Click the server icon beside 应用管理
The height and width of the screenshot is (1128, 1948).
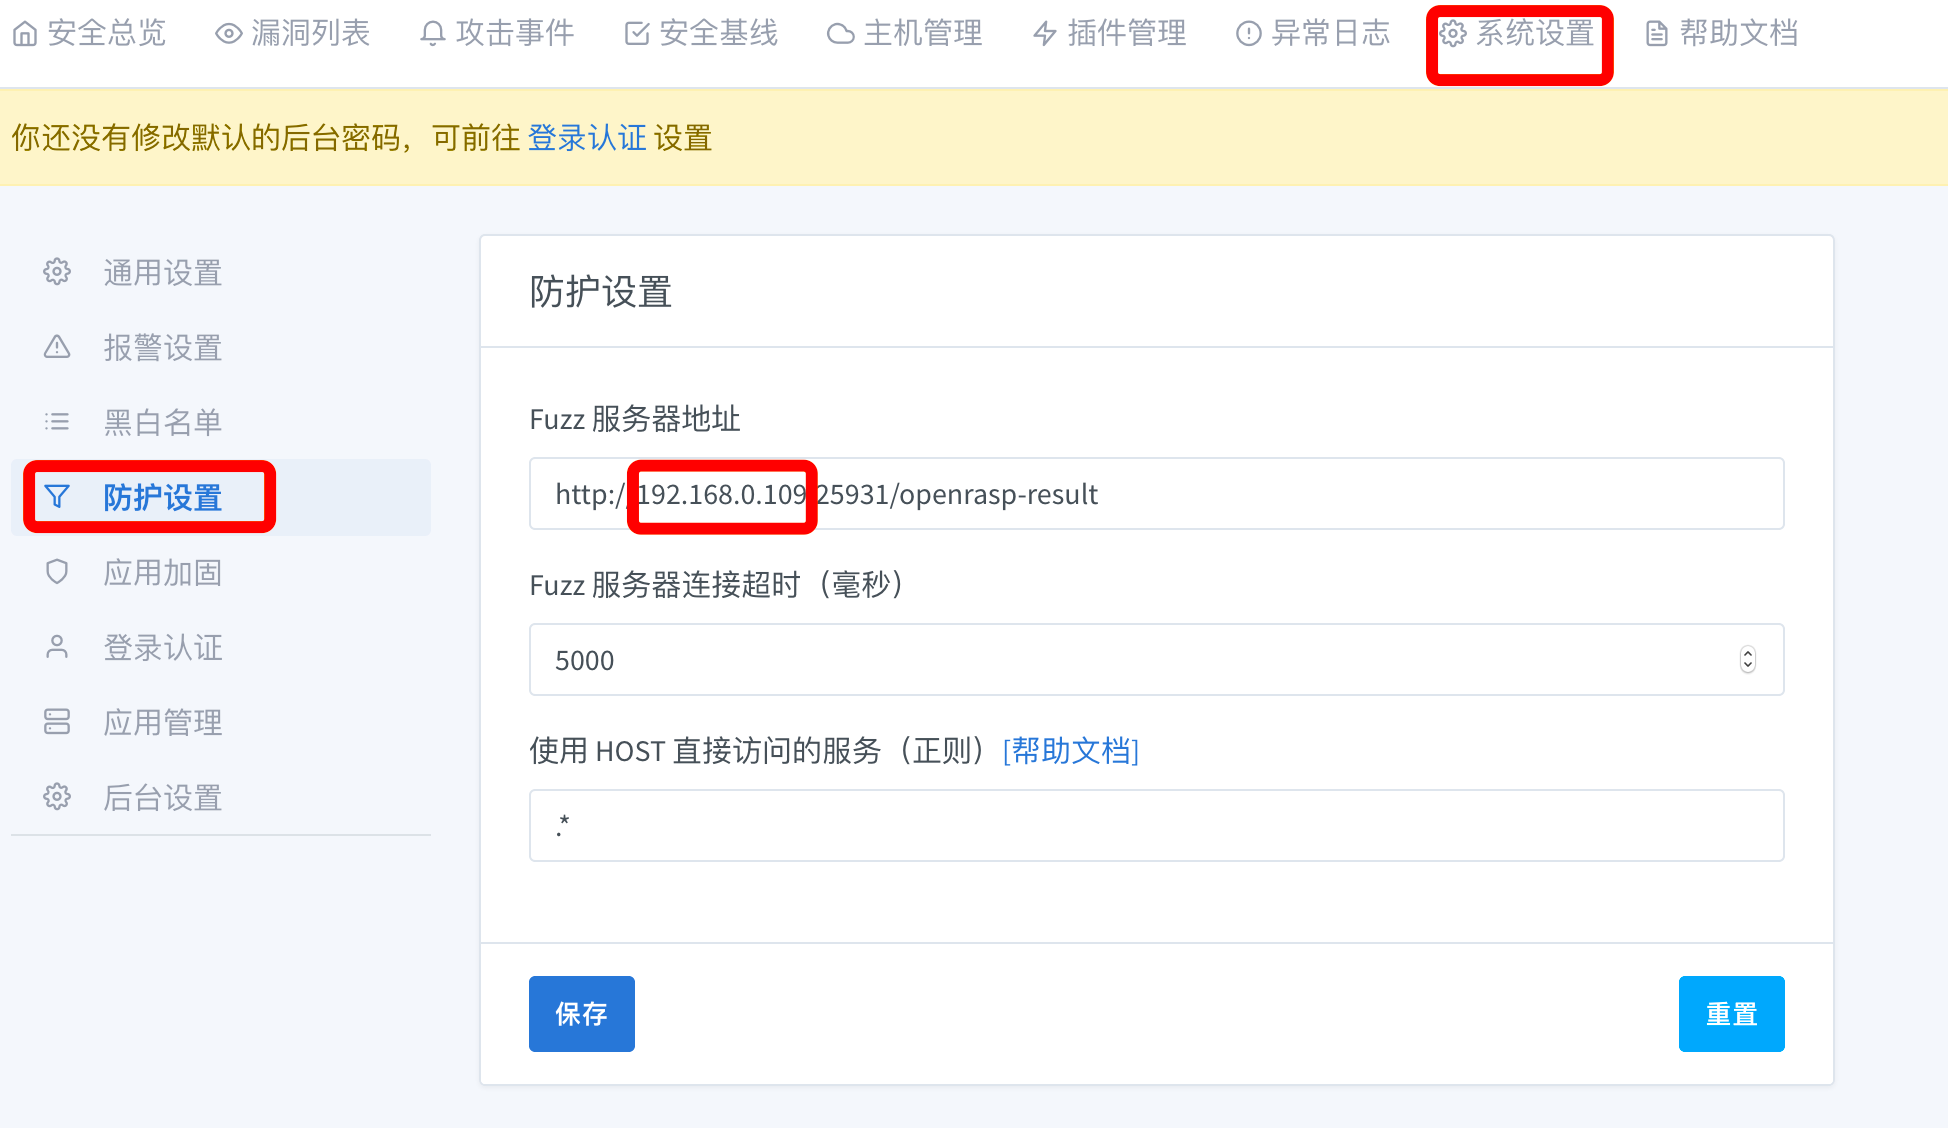click(57, 722)
